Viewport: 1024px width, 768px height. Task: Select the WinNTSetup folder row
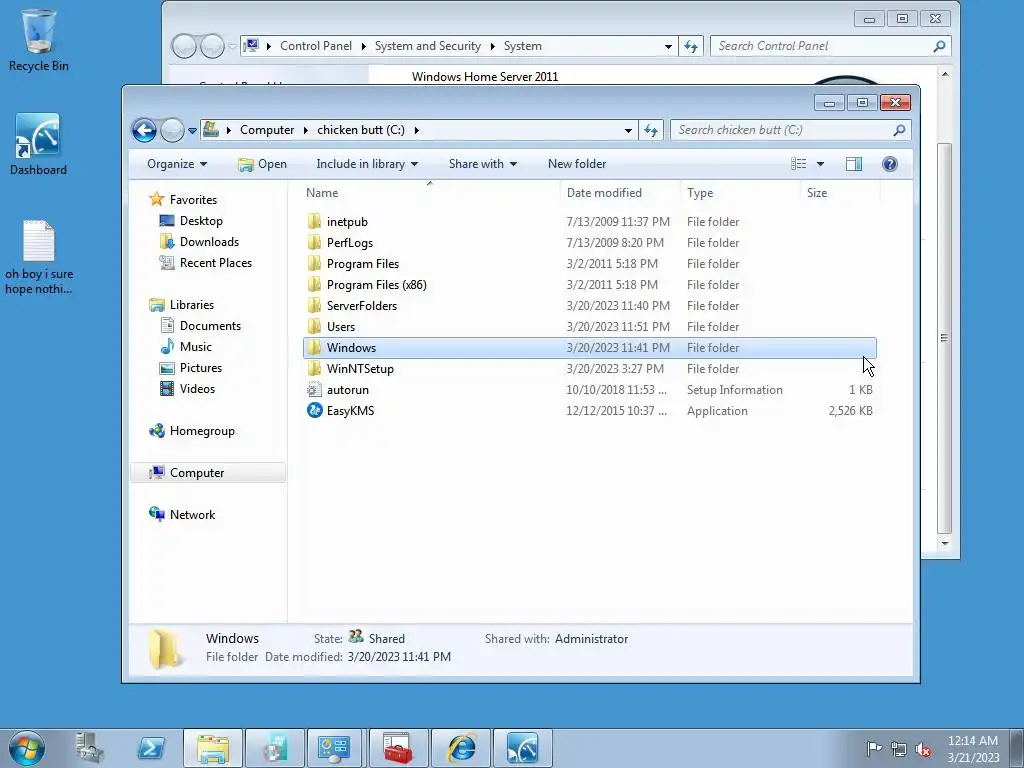coord(590,368)
